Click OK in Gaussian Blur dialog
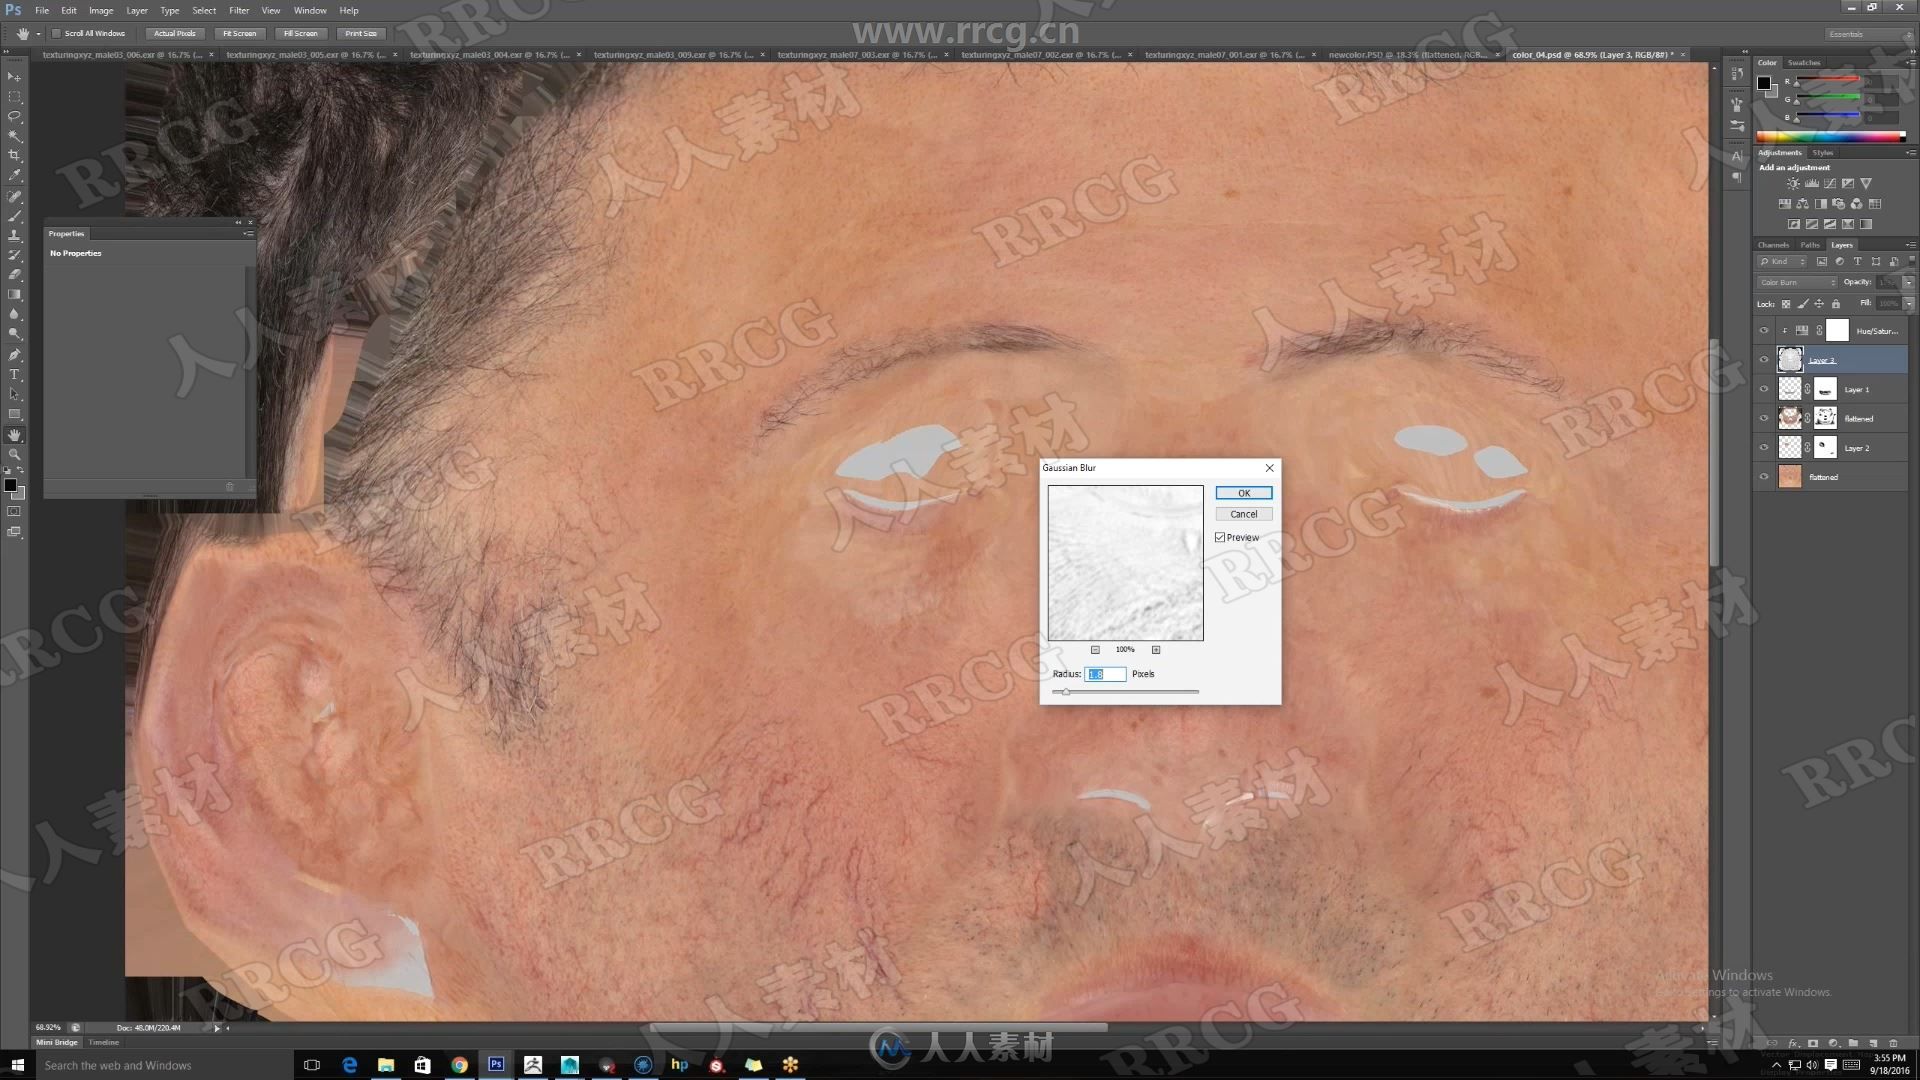This screenshot has width=1920, height=1080. [x=1244, y=493]
